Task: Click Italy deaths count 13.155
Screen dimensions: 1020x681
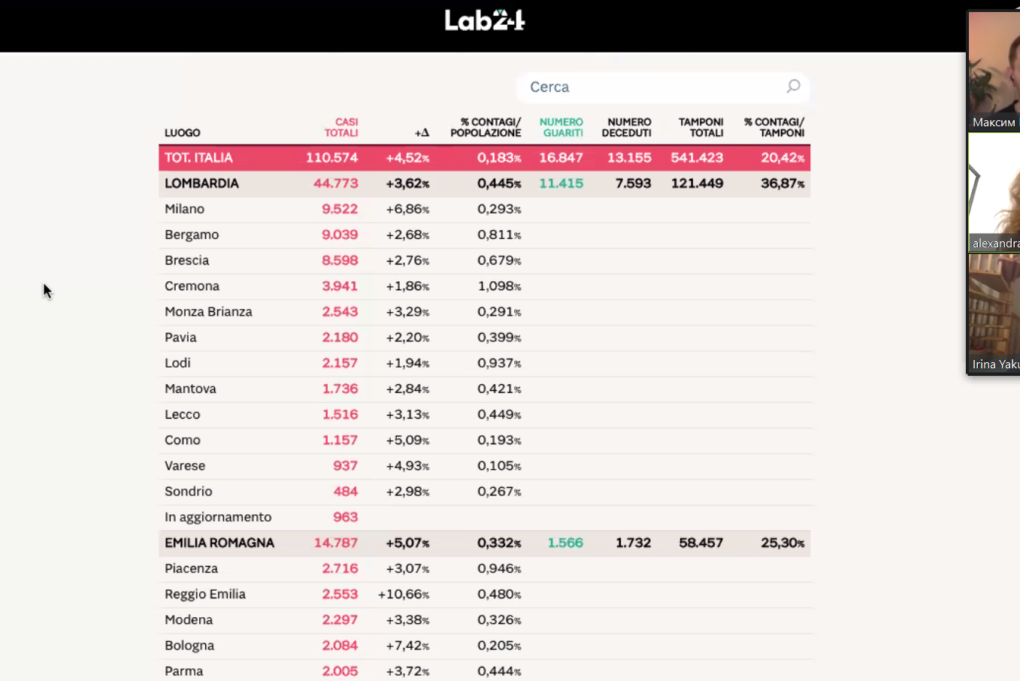Action: [629, 158]
